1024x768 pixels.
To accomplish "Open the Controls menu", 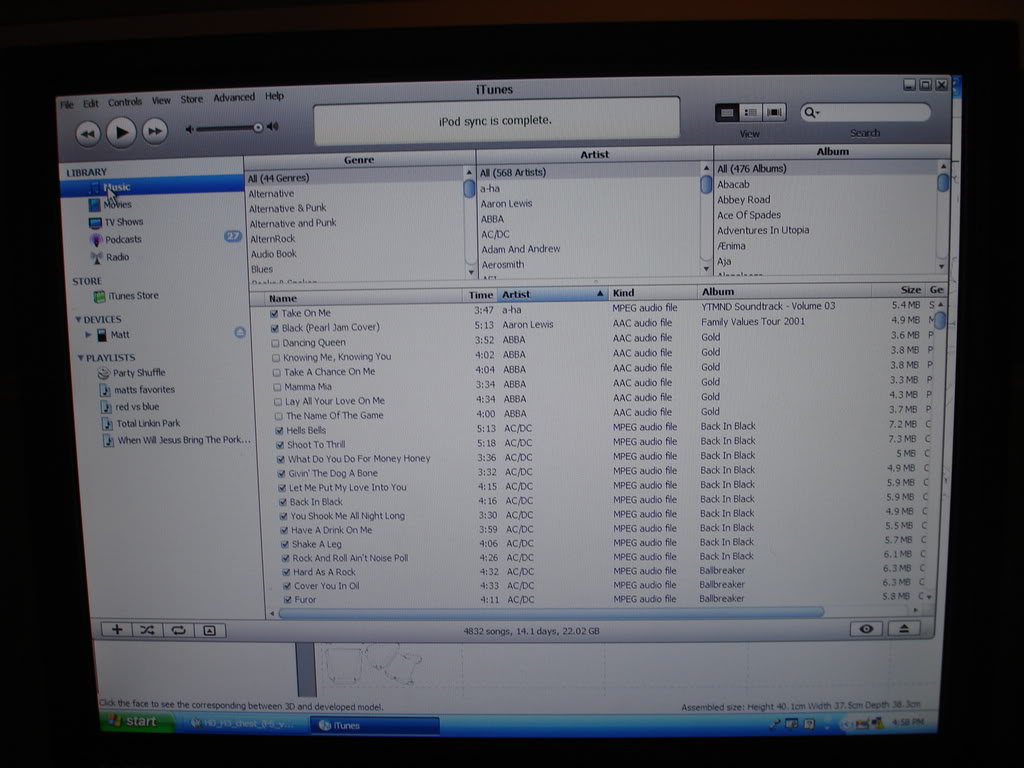I will pyautogui.click(x=125, y=102).
